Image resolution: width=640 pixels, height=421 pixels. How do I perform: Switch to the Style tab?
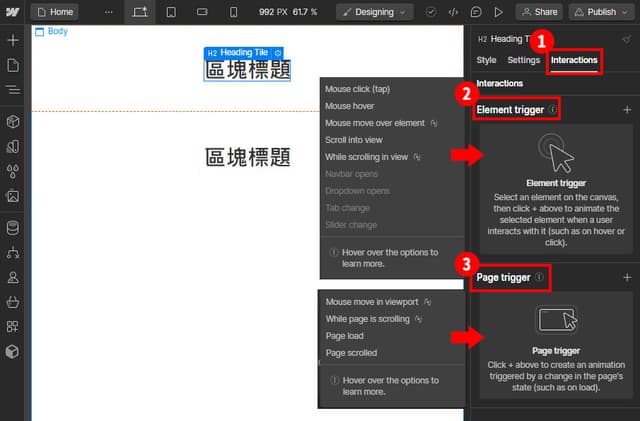486,60
